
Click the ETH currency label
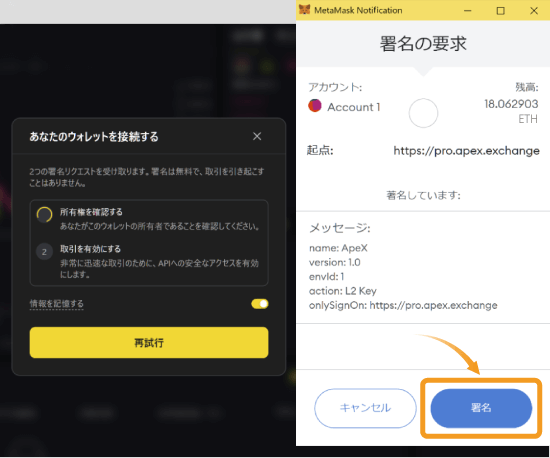[x=528, y=119]
